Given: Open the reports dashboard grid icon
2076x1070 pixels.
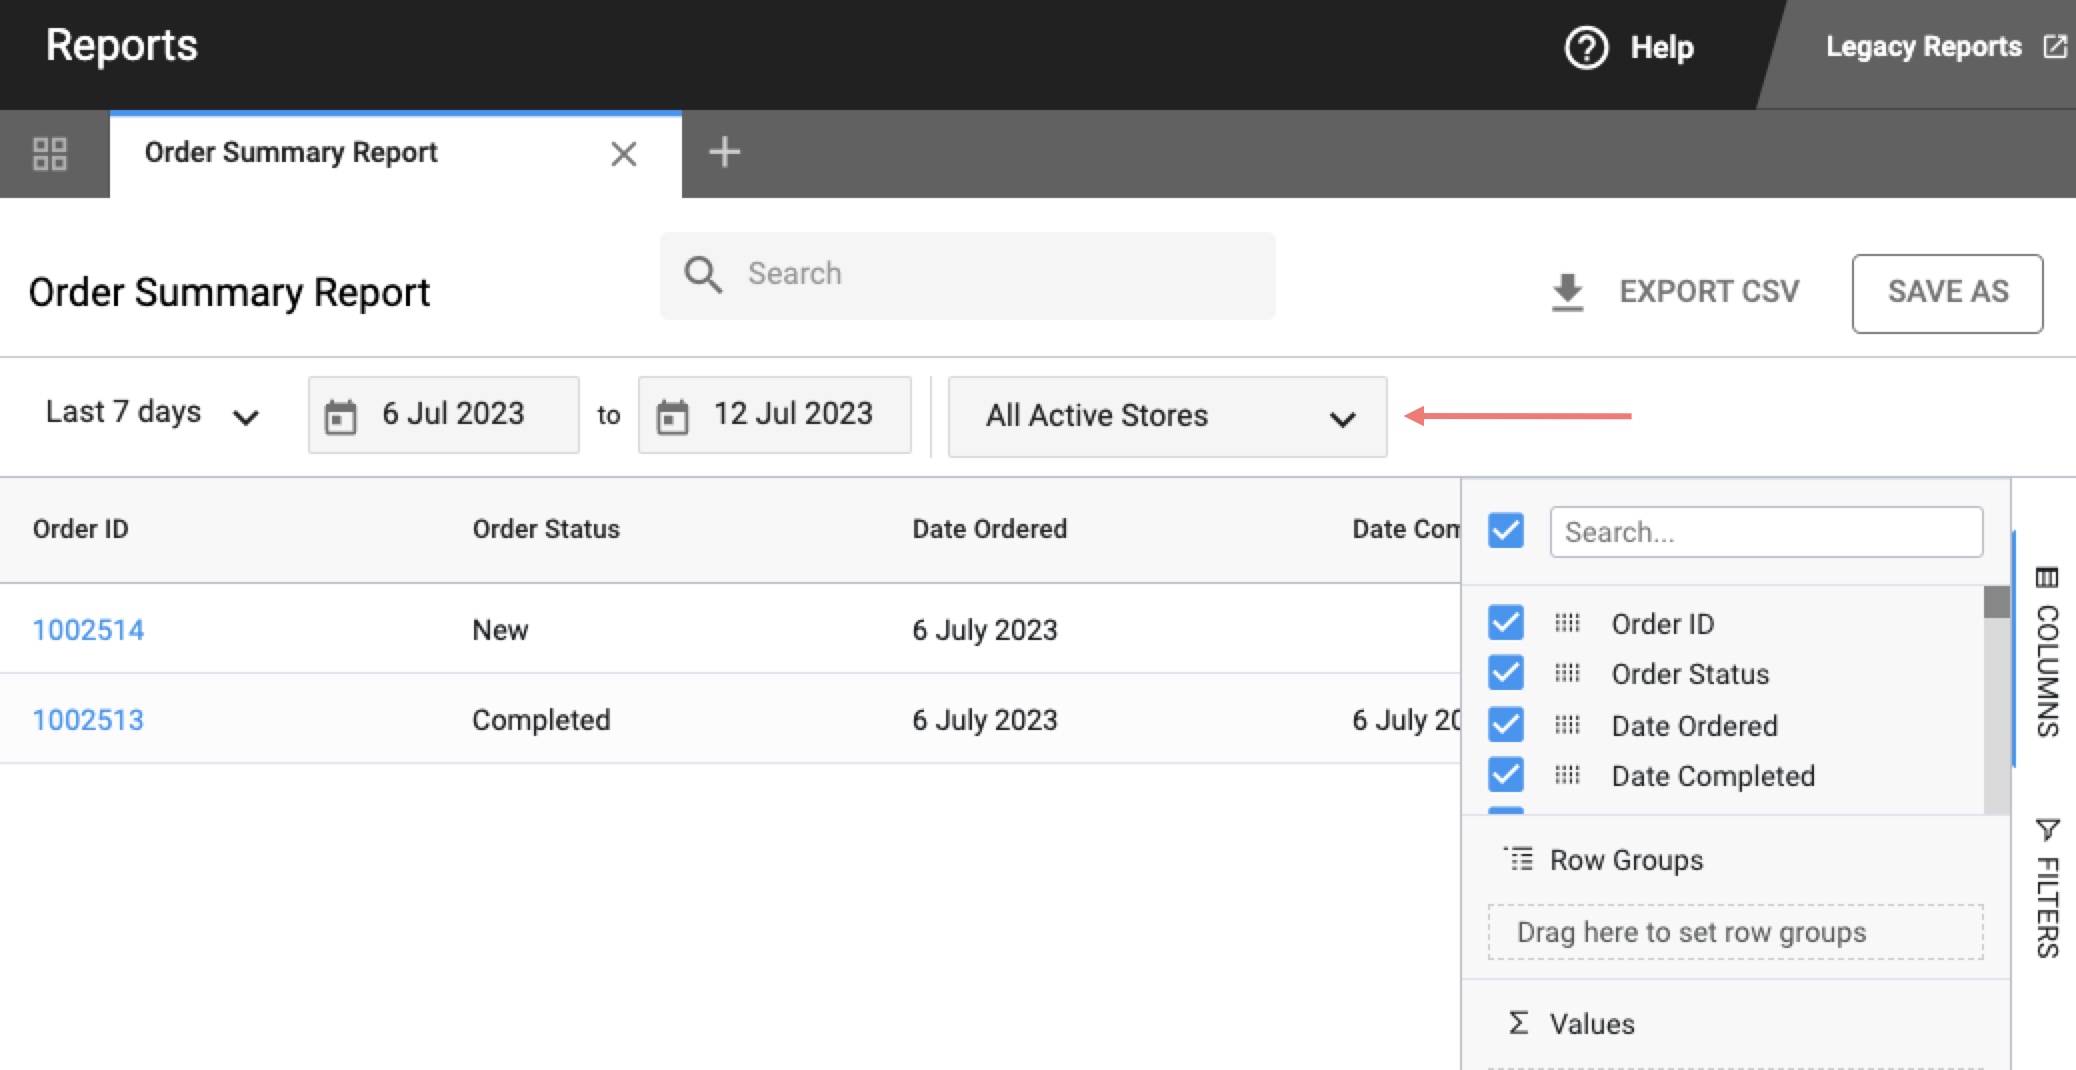Looking at the screenshot, I should (50, 154).
